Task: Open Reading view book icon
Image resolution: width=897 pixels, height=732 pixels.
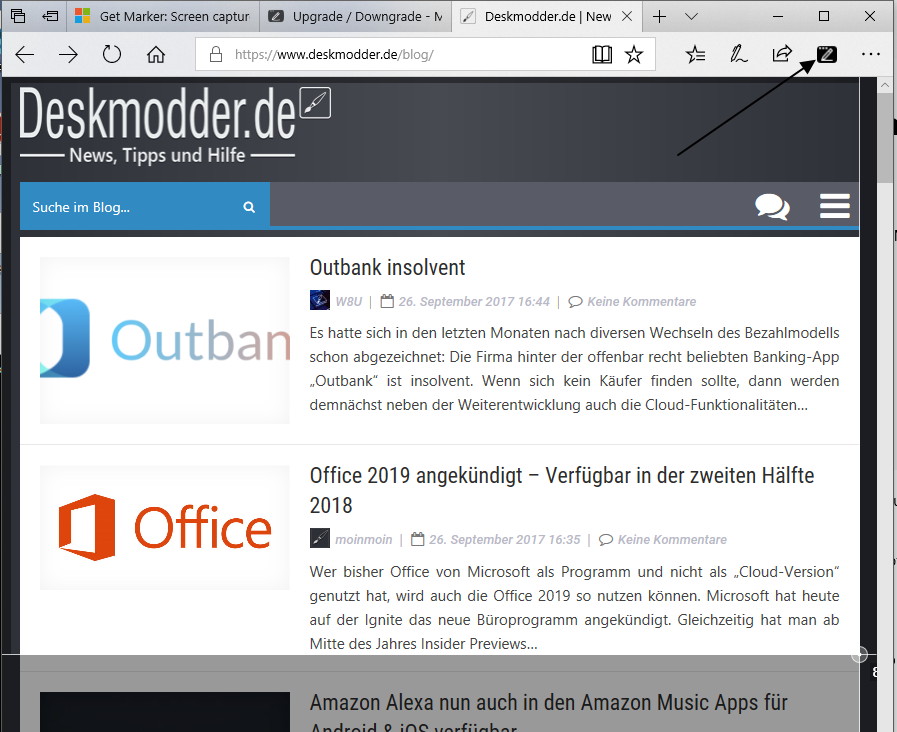Action: pos(602,55)
